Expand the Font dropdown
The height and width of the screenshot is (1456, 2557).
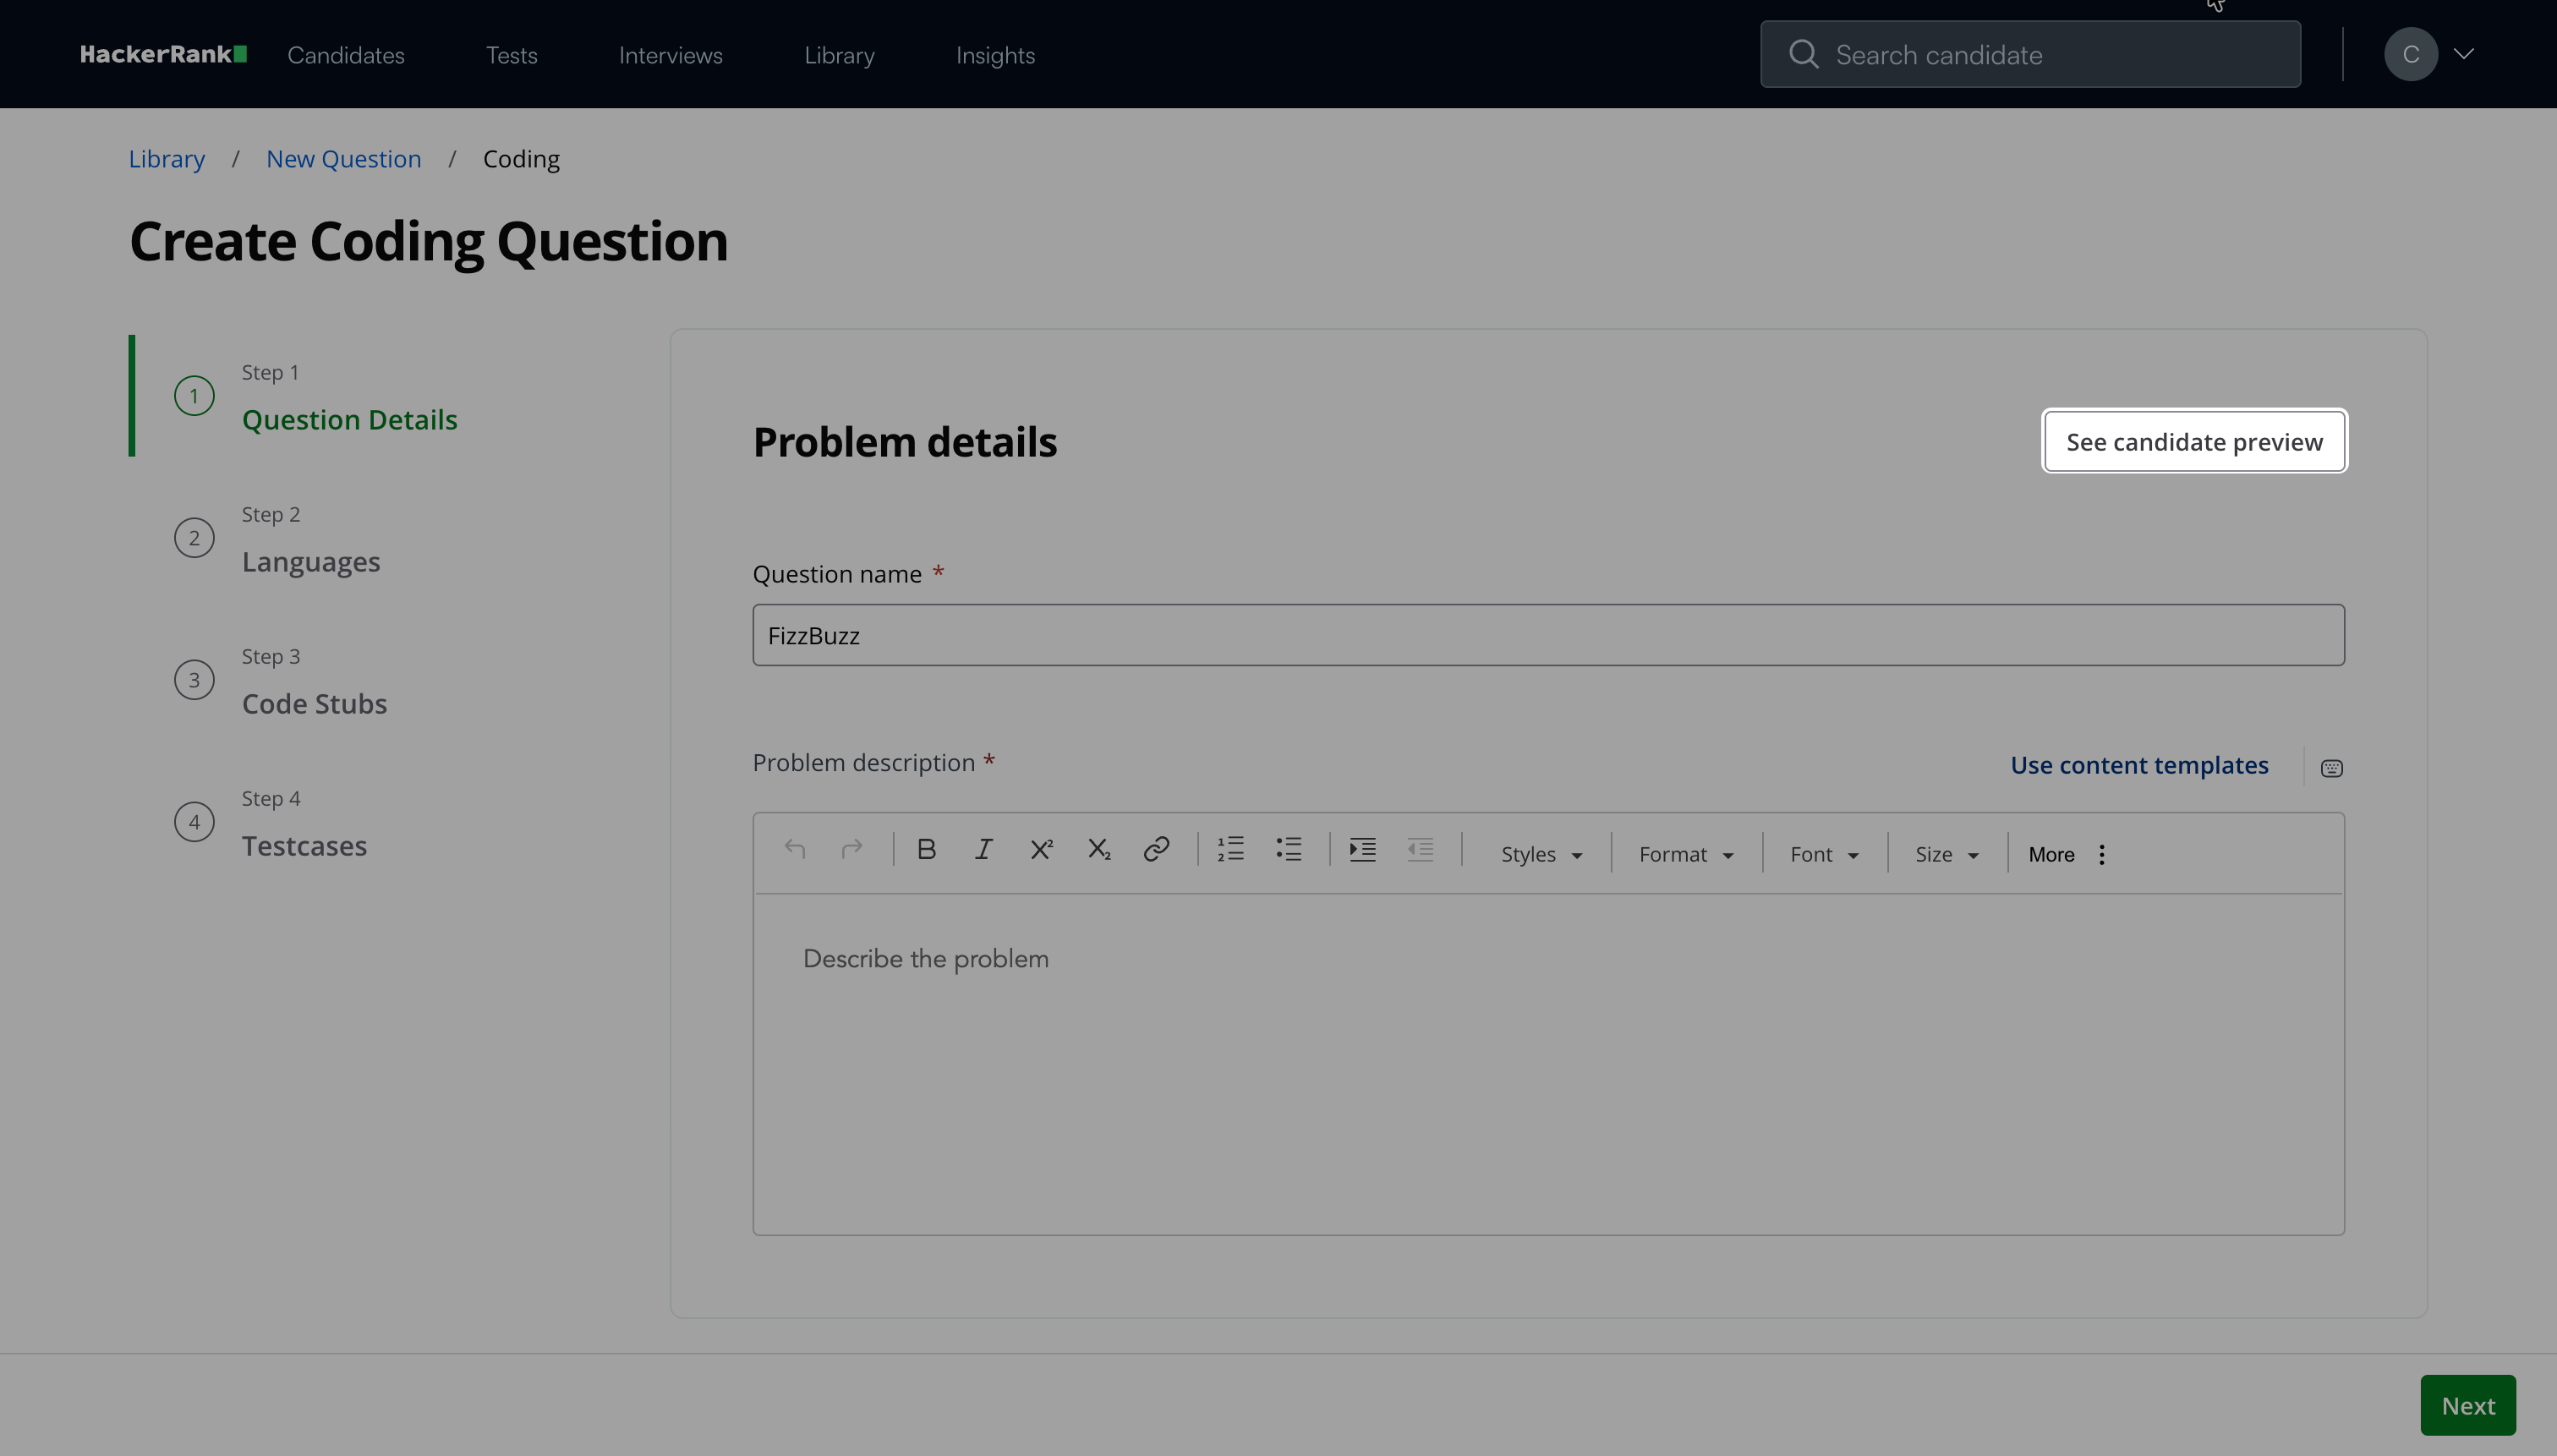point(1824,854)
